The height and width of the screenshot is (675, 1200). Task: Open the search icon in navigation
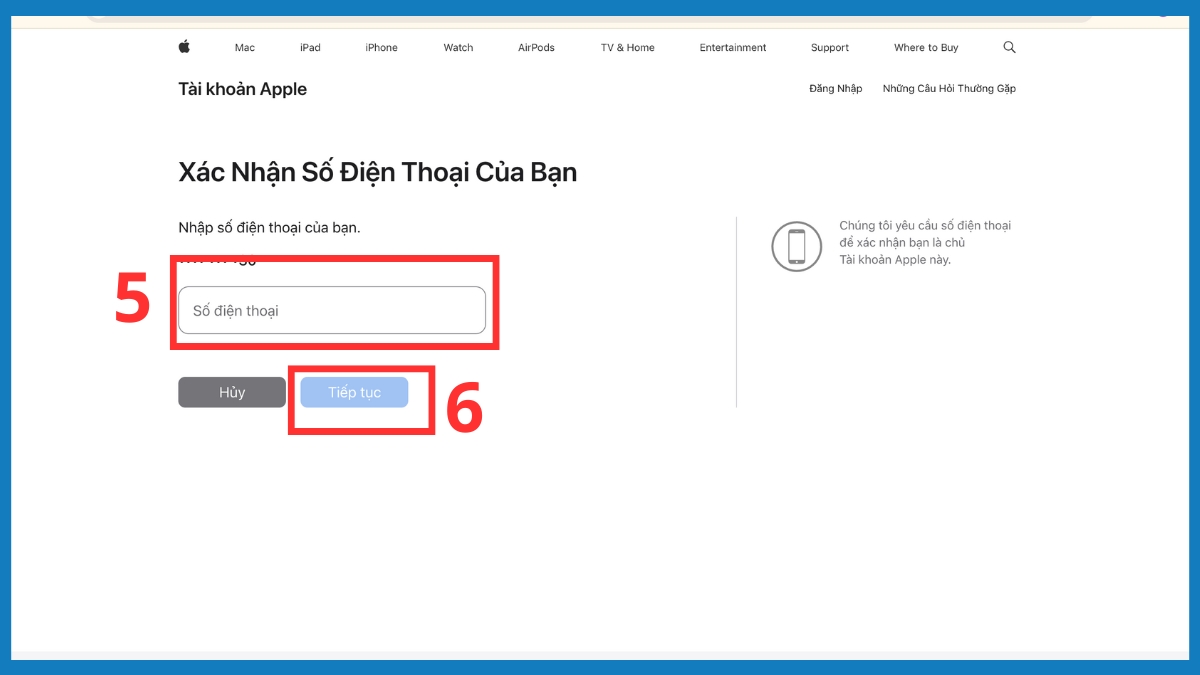coord(1009,46)
